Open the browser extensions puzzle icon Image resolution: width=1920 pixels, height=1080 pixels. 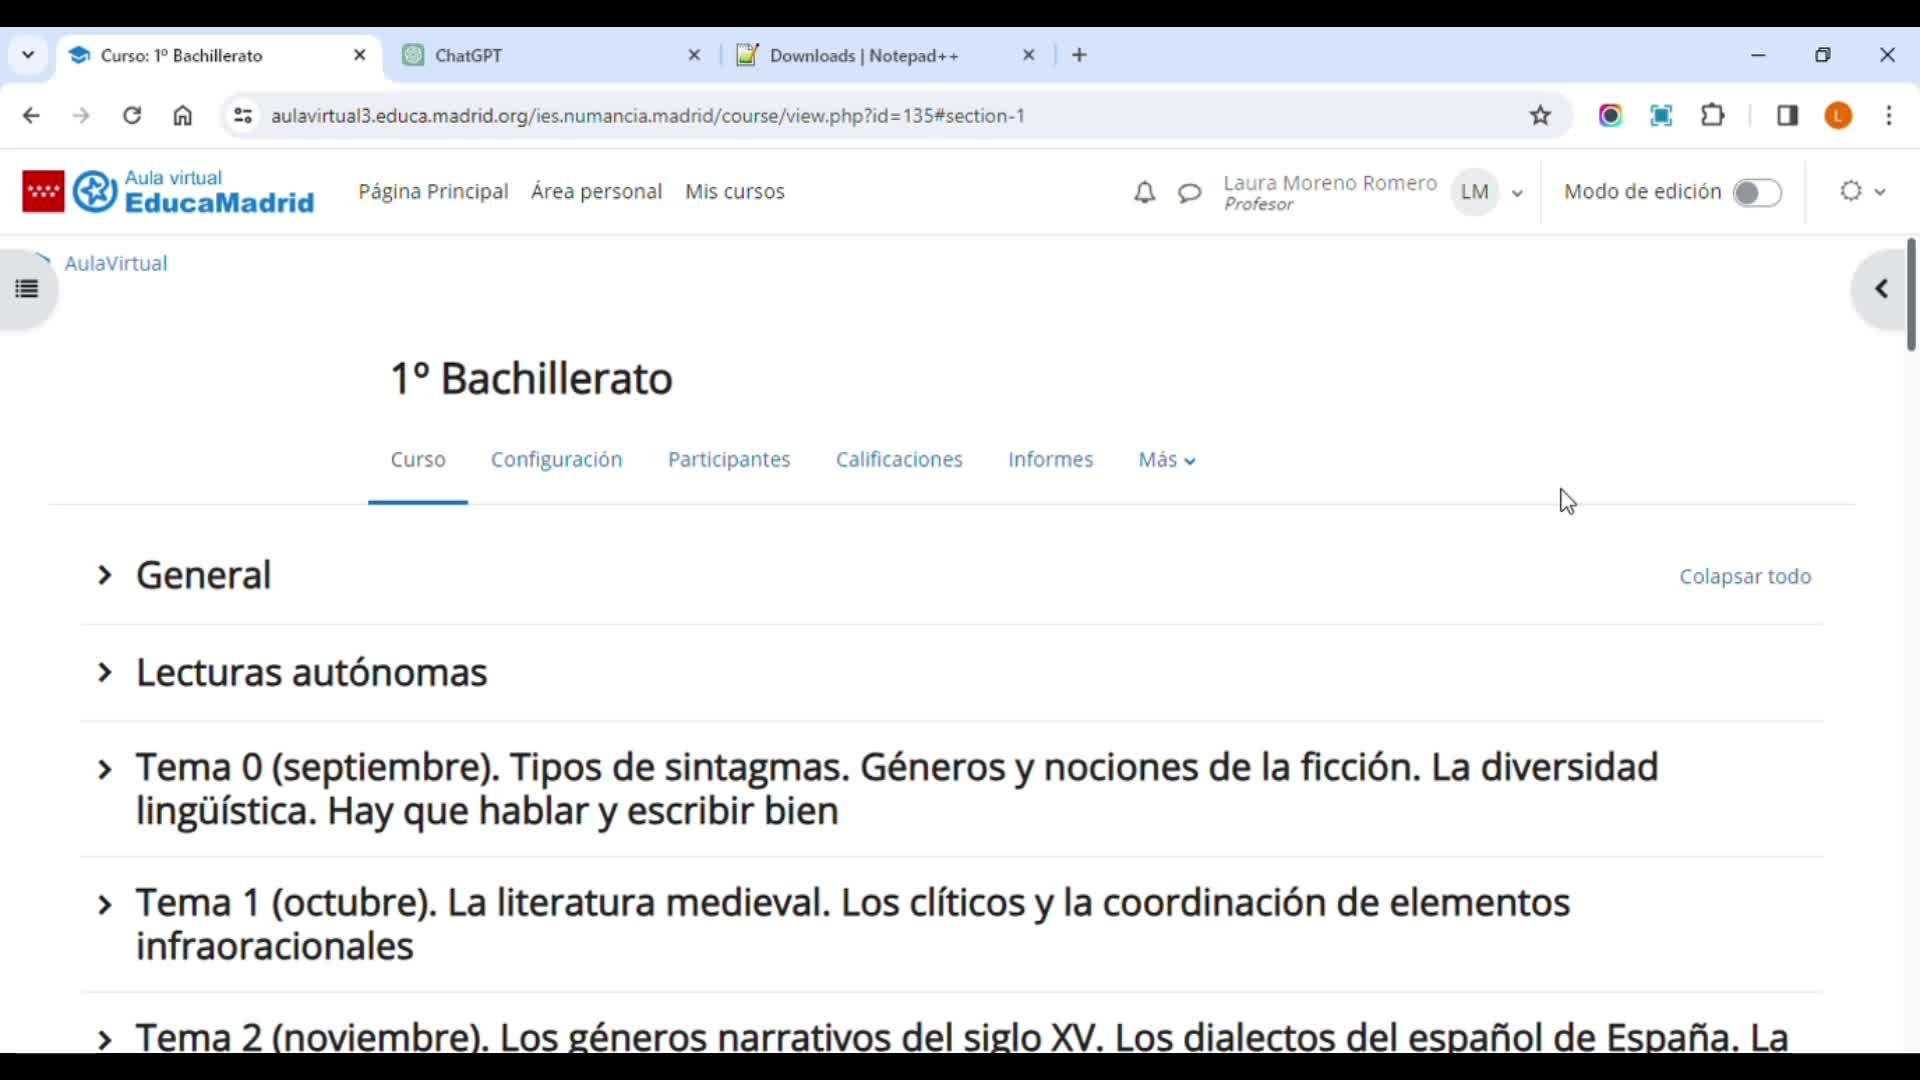[1712, 115]
